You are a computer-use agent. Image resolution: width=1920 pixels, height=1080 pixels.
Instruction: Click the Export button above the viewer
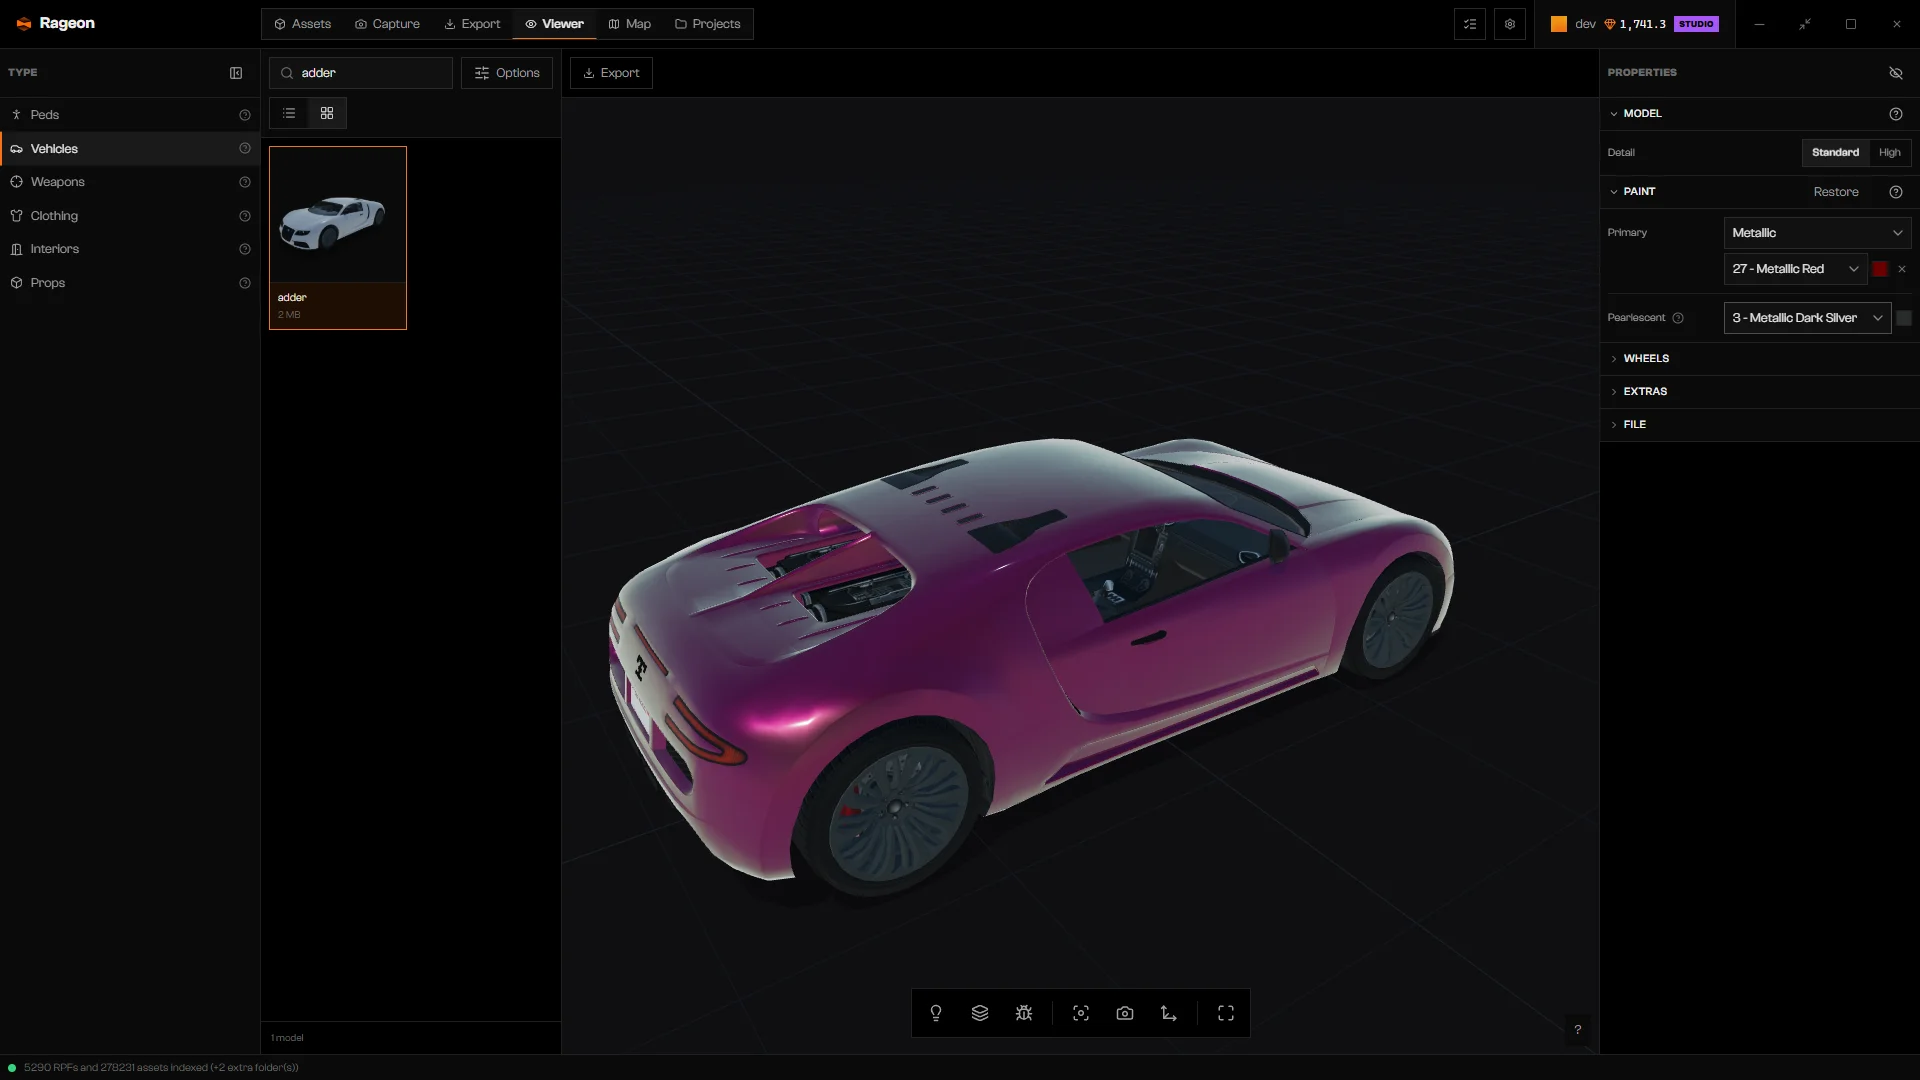pos(611,73)
